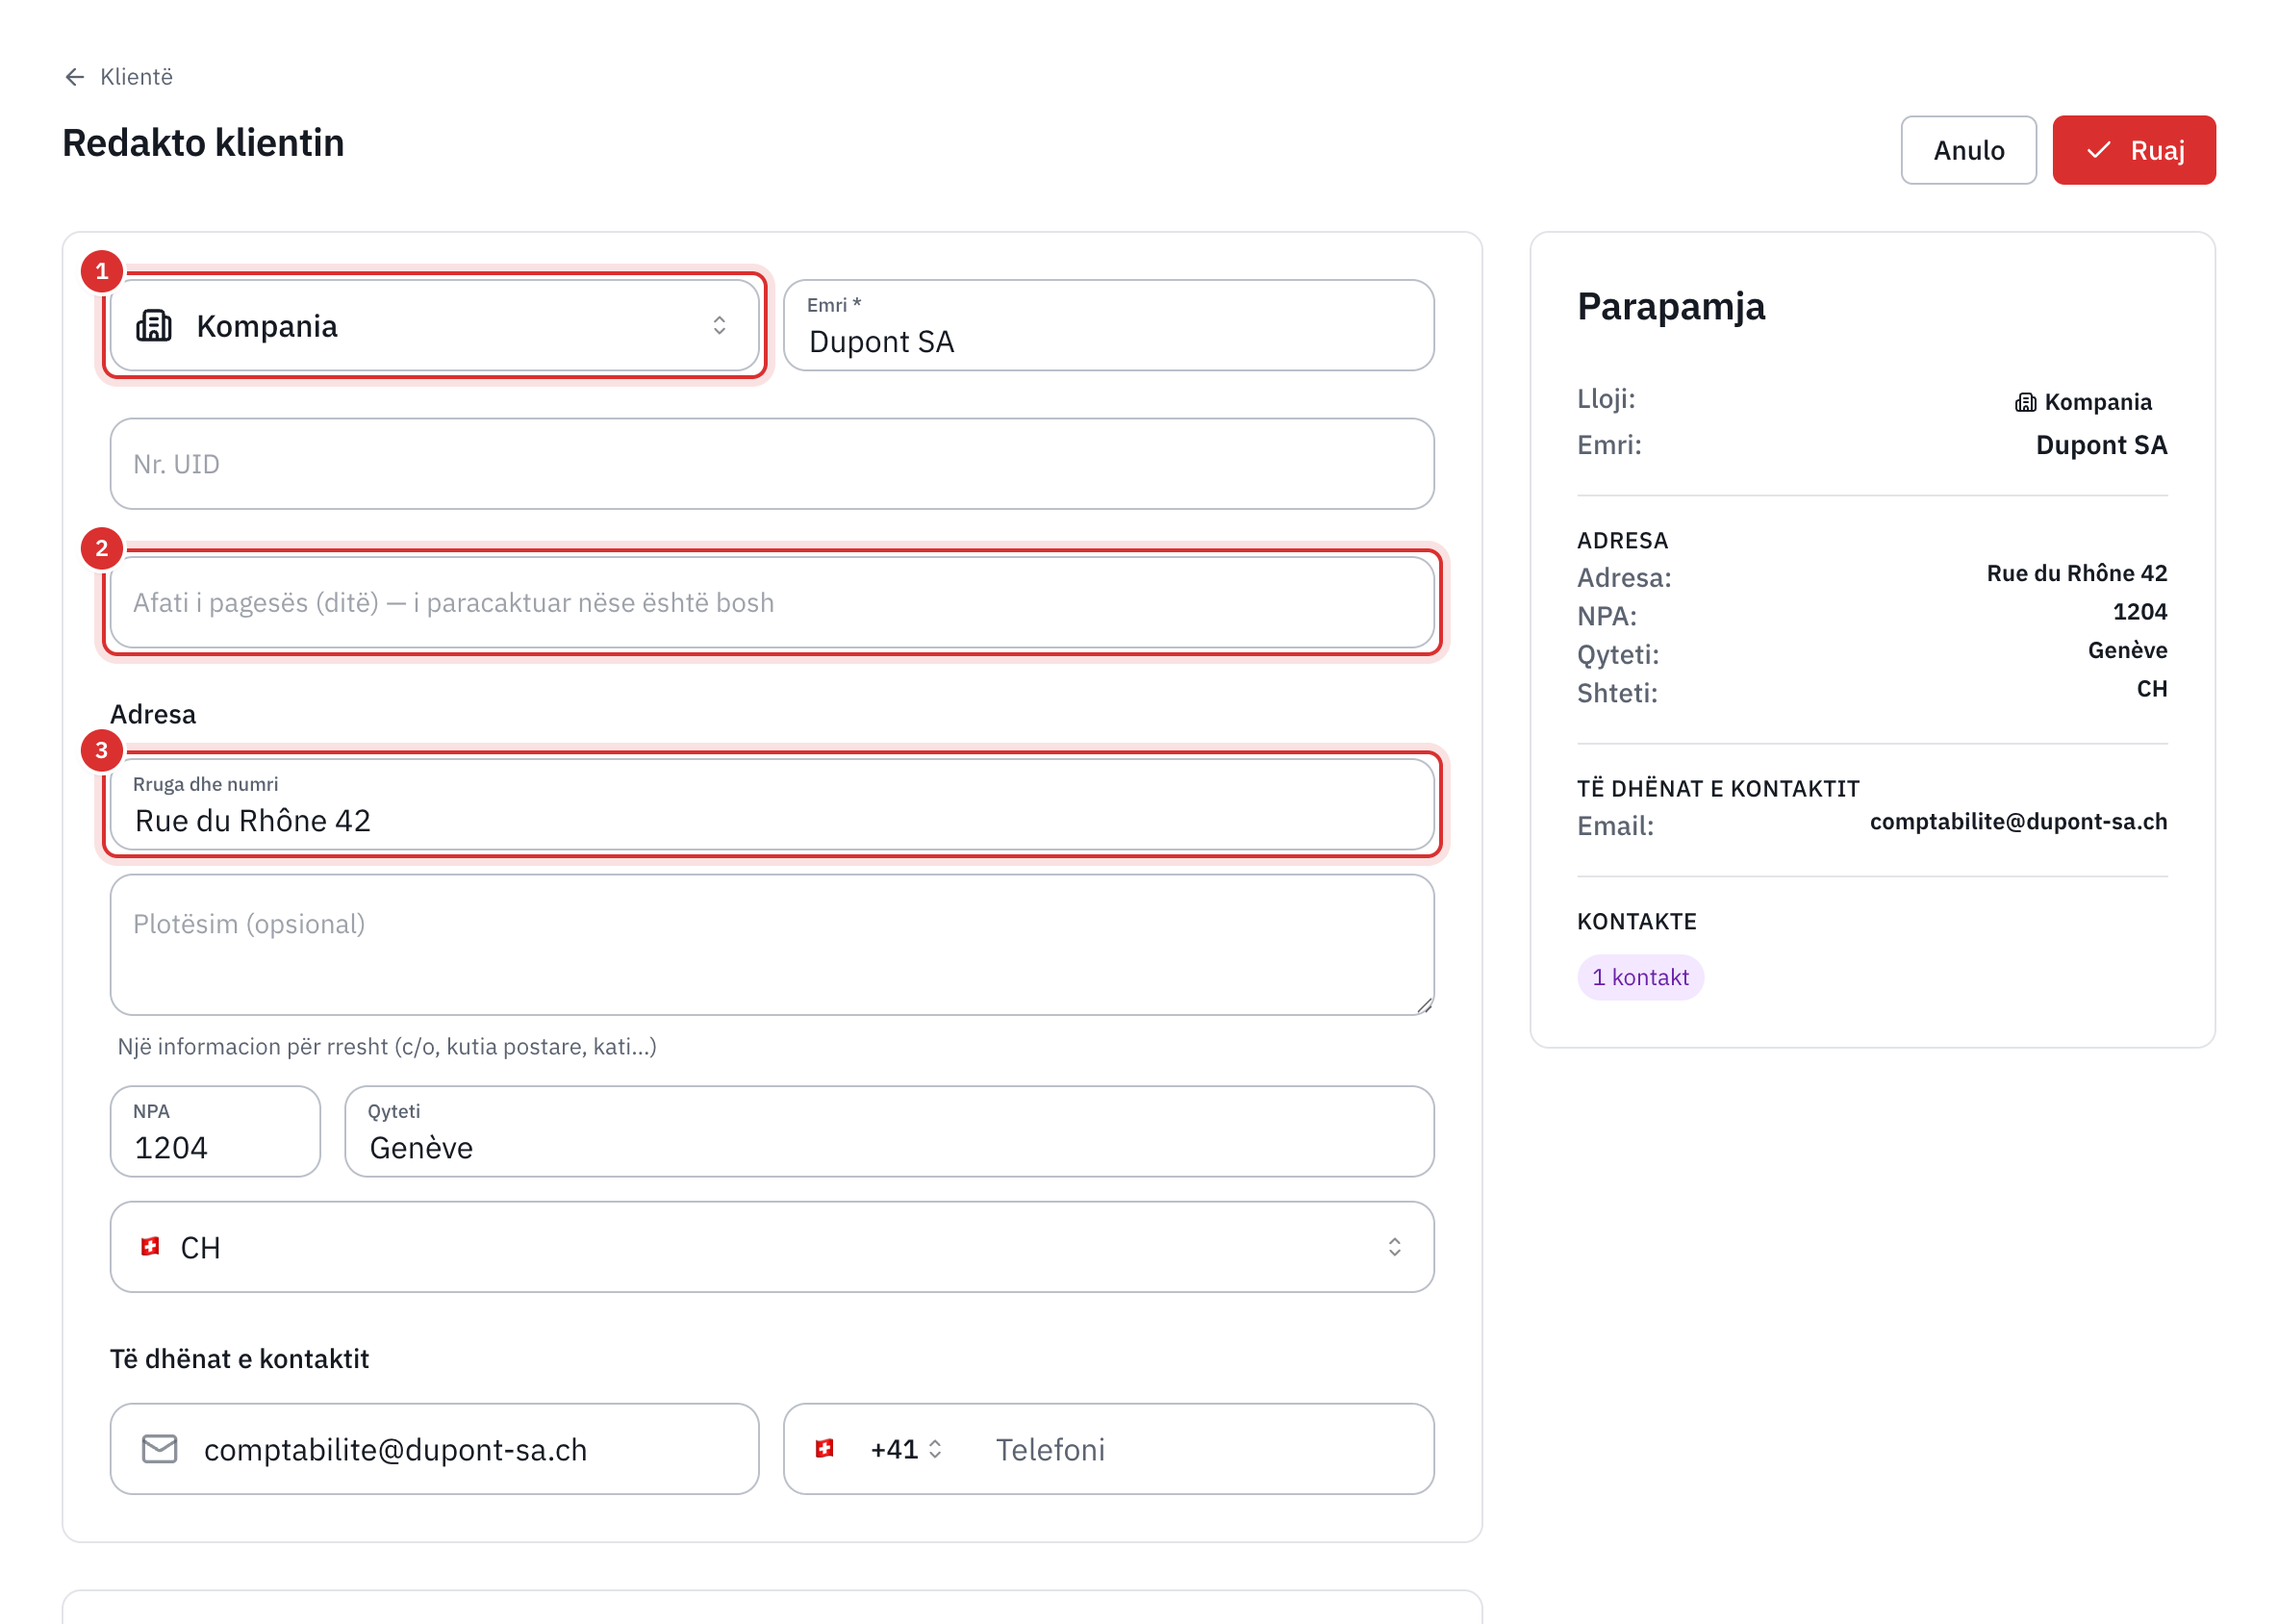Click the chevron arrows of the CH country selector
The width and height of the screenshot is (2278, 1624).
(1394, 1247)
